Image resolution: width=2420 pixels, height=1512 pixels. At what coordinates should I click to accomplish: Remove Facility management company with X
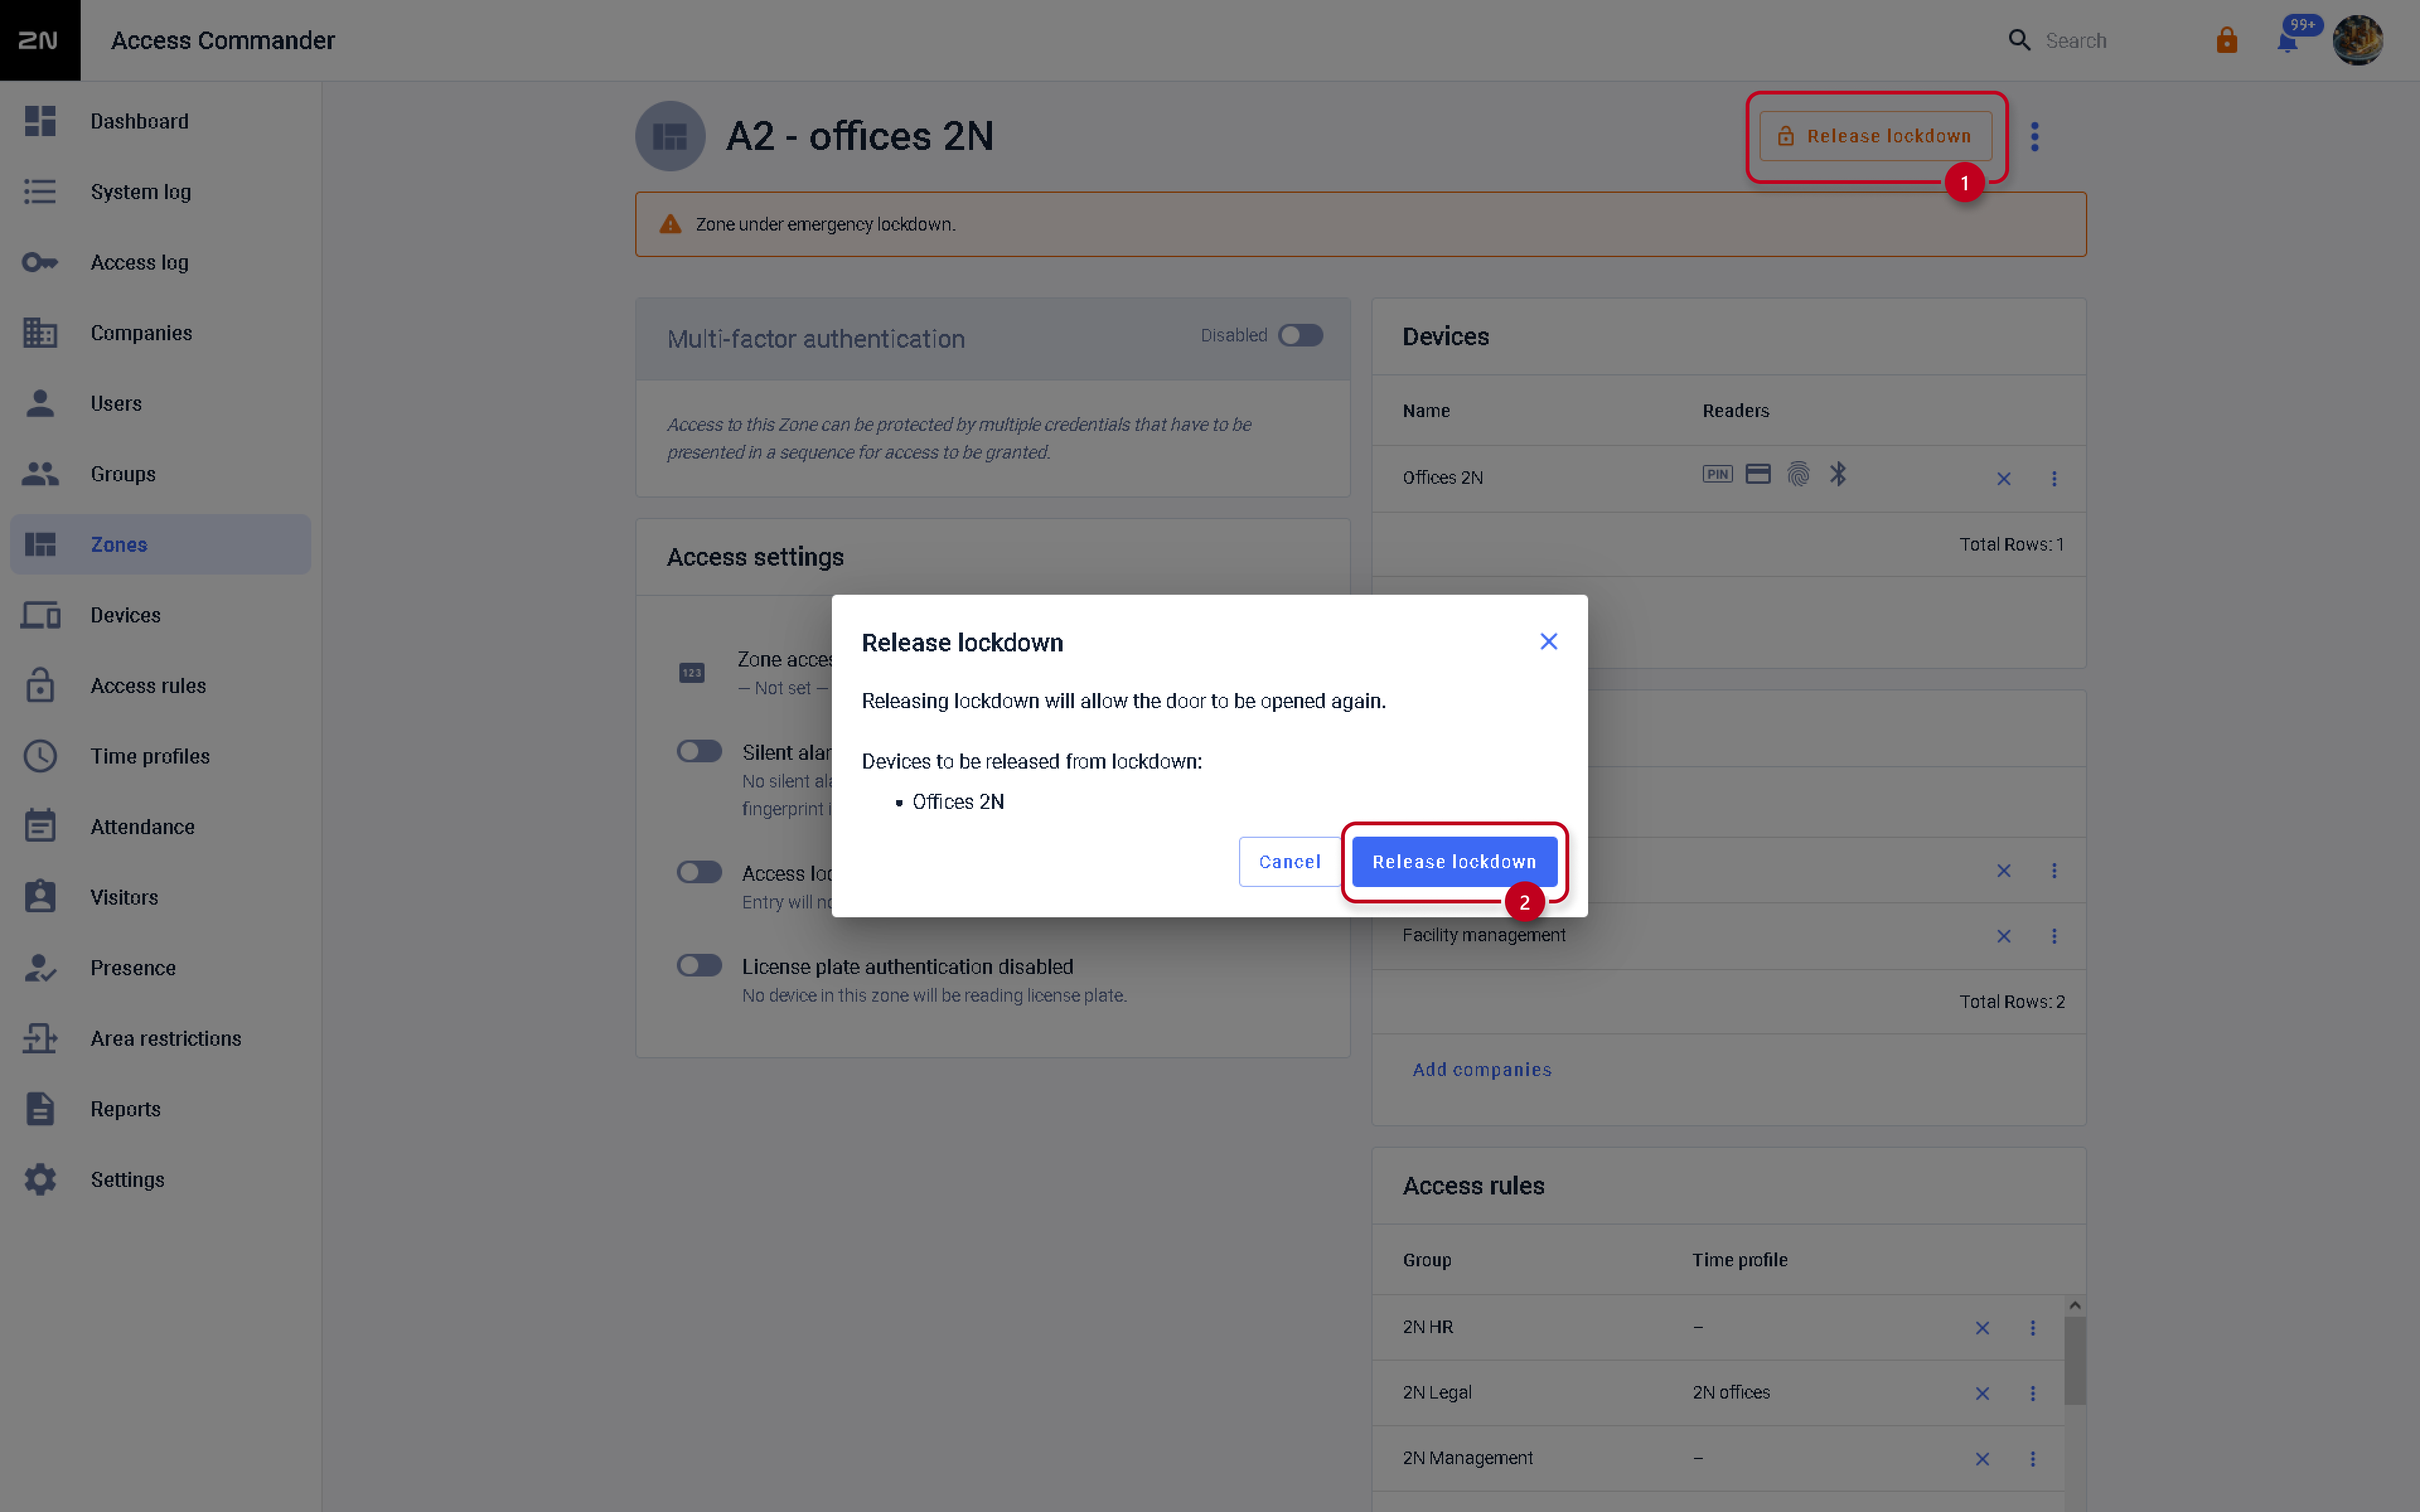click(x=2004, y=936)
